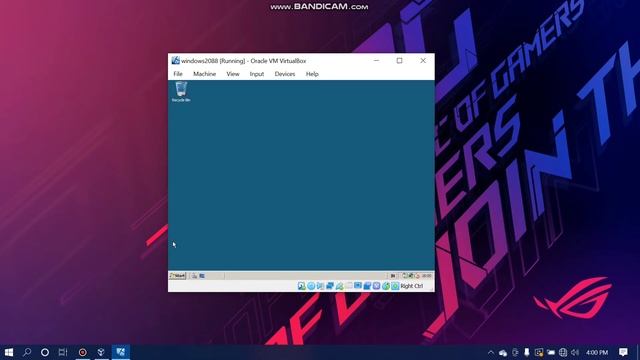640x360 pixels.
Task: Click first quick launch icon in guest taskbar
Action: pos(195,276)
